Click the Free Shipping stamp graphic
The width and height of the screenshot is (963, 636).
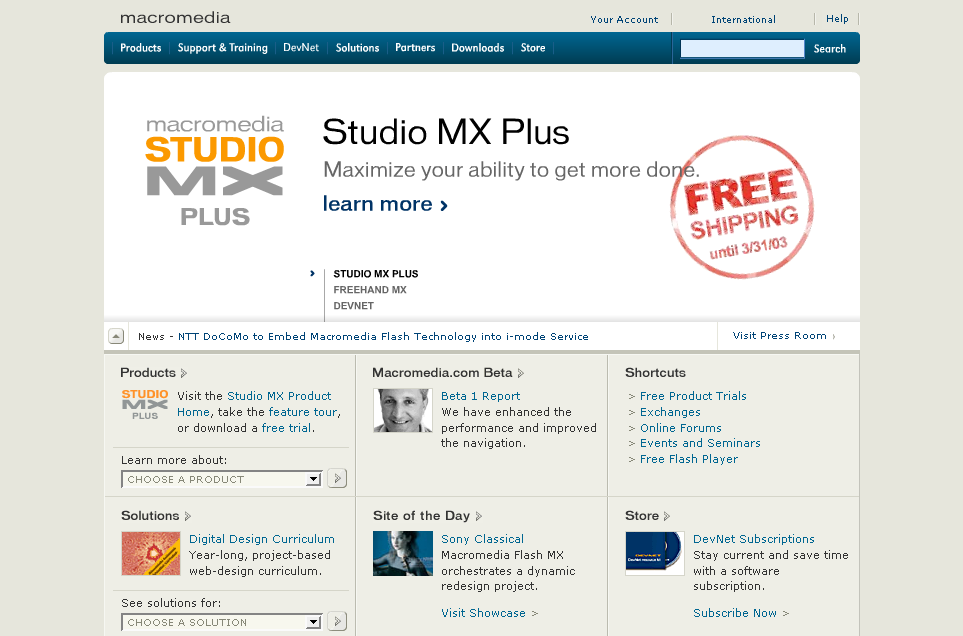coord(742,207)
